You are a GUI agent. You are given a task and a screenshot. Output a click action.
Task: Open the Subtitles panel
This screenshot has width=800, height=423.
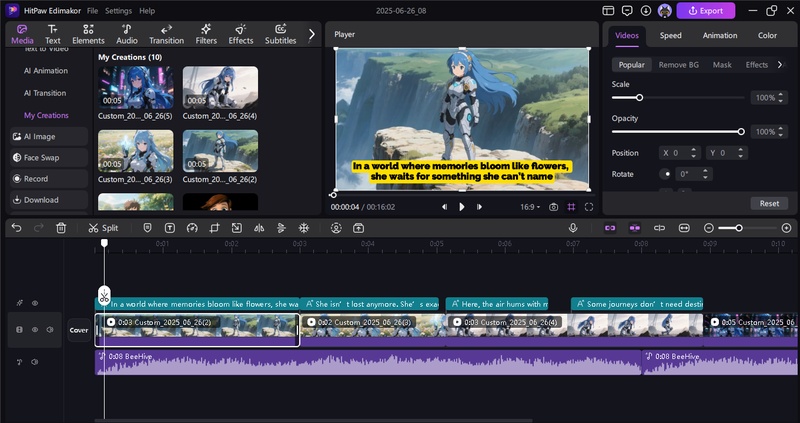pyautogui.click(x=280, y=34)
